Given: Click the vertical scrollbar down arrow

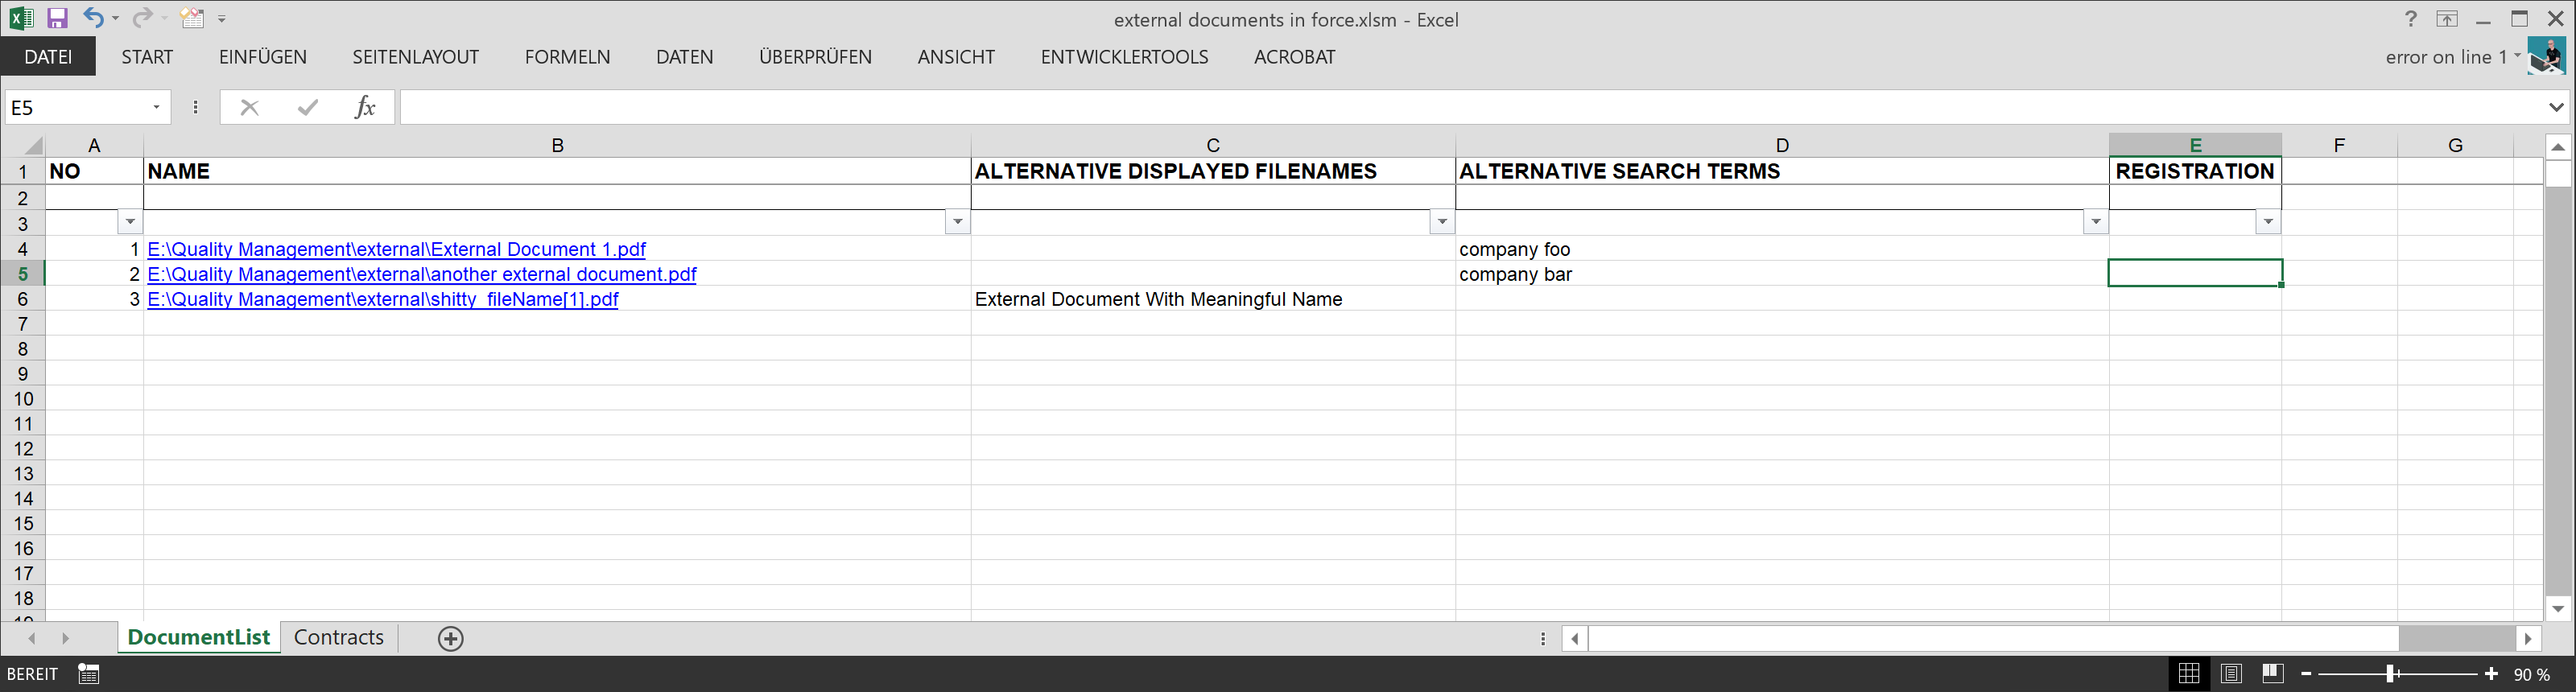Looking at the screenshot, I should [x=2558, y=608].
